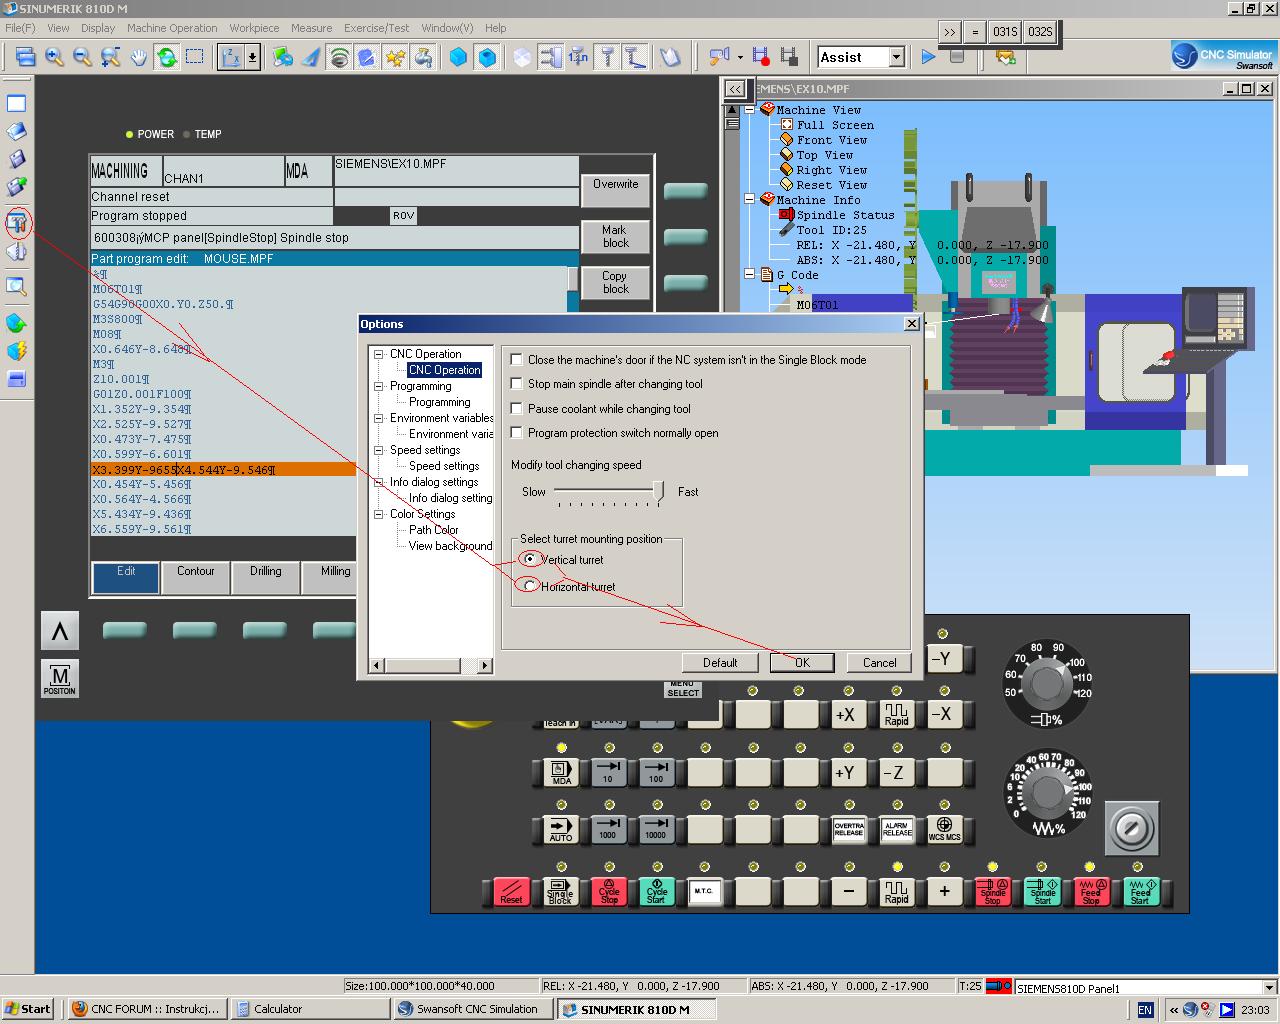Image resolution: width=1280 pixels, height=1024 pixels.
Task: Collapse the Speed settings tree node
Action: tap(379, 450)
